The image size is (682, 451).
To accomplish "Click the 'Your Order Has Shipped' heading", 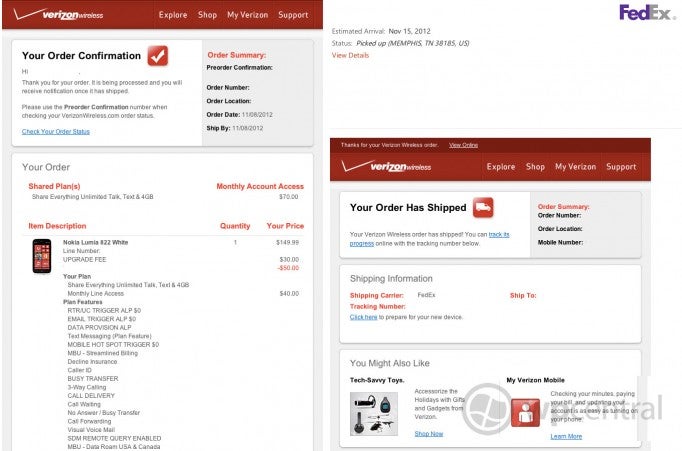I will point(408,207).
